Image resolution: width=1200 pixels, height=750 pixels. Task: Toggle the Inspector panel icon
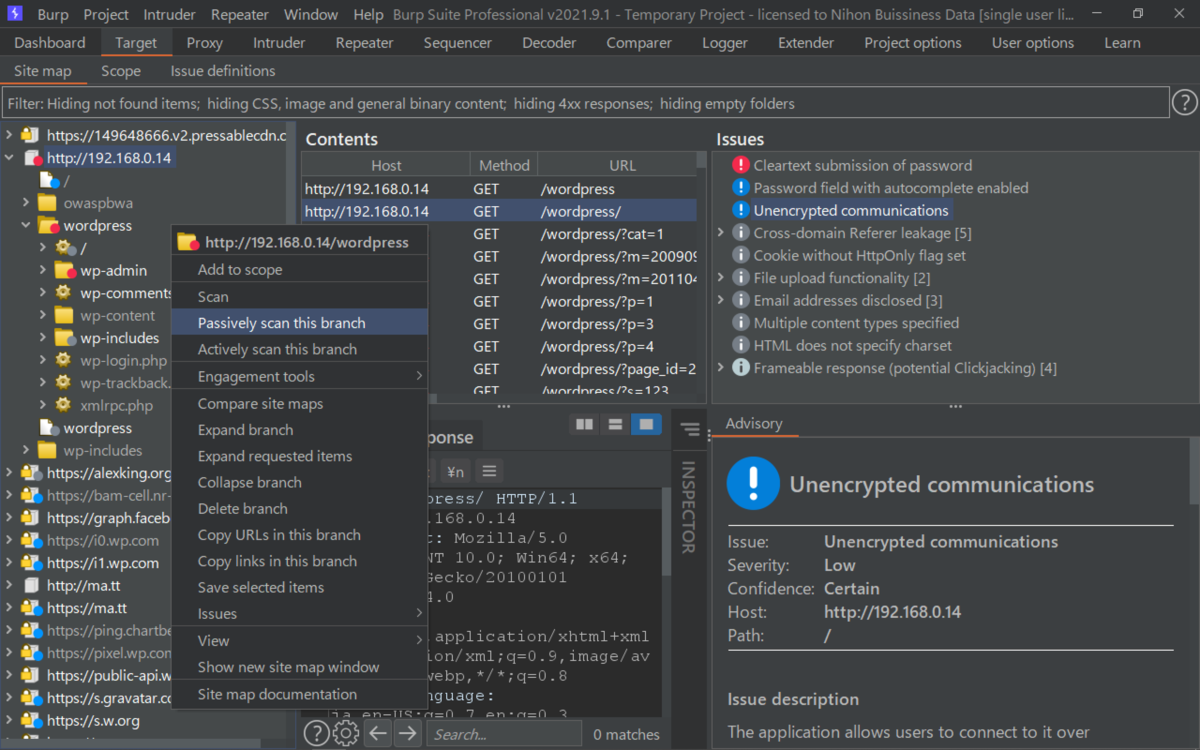coord(689,429)
